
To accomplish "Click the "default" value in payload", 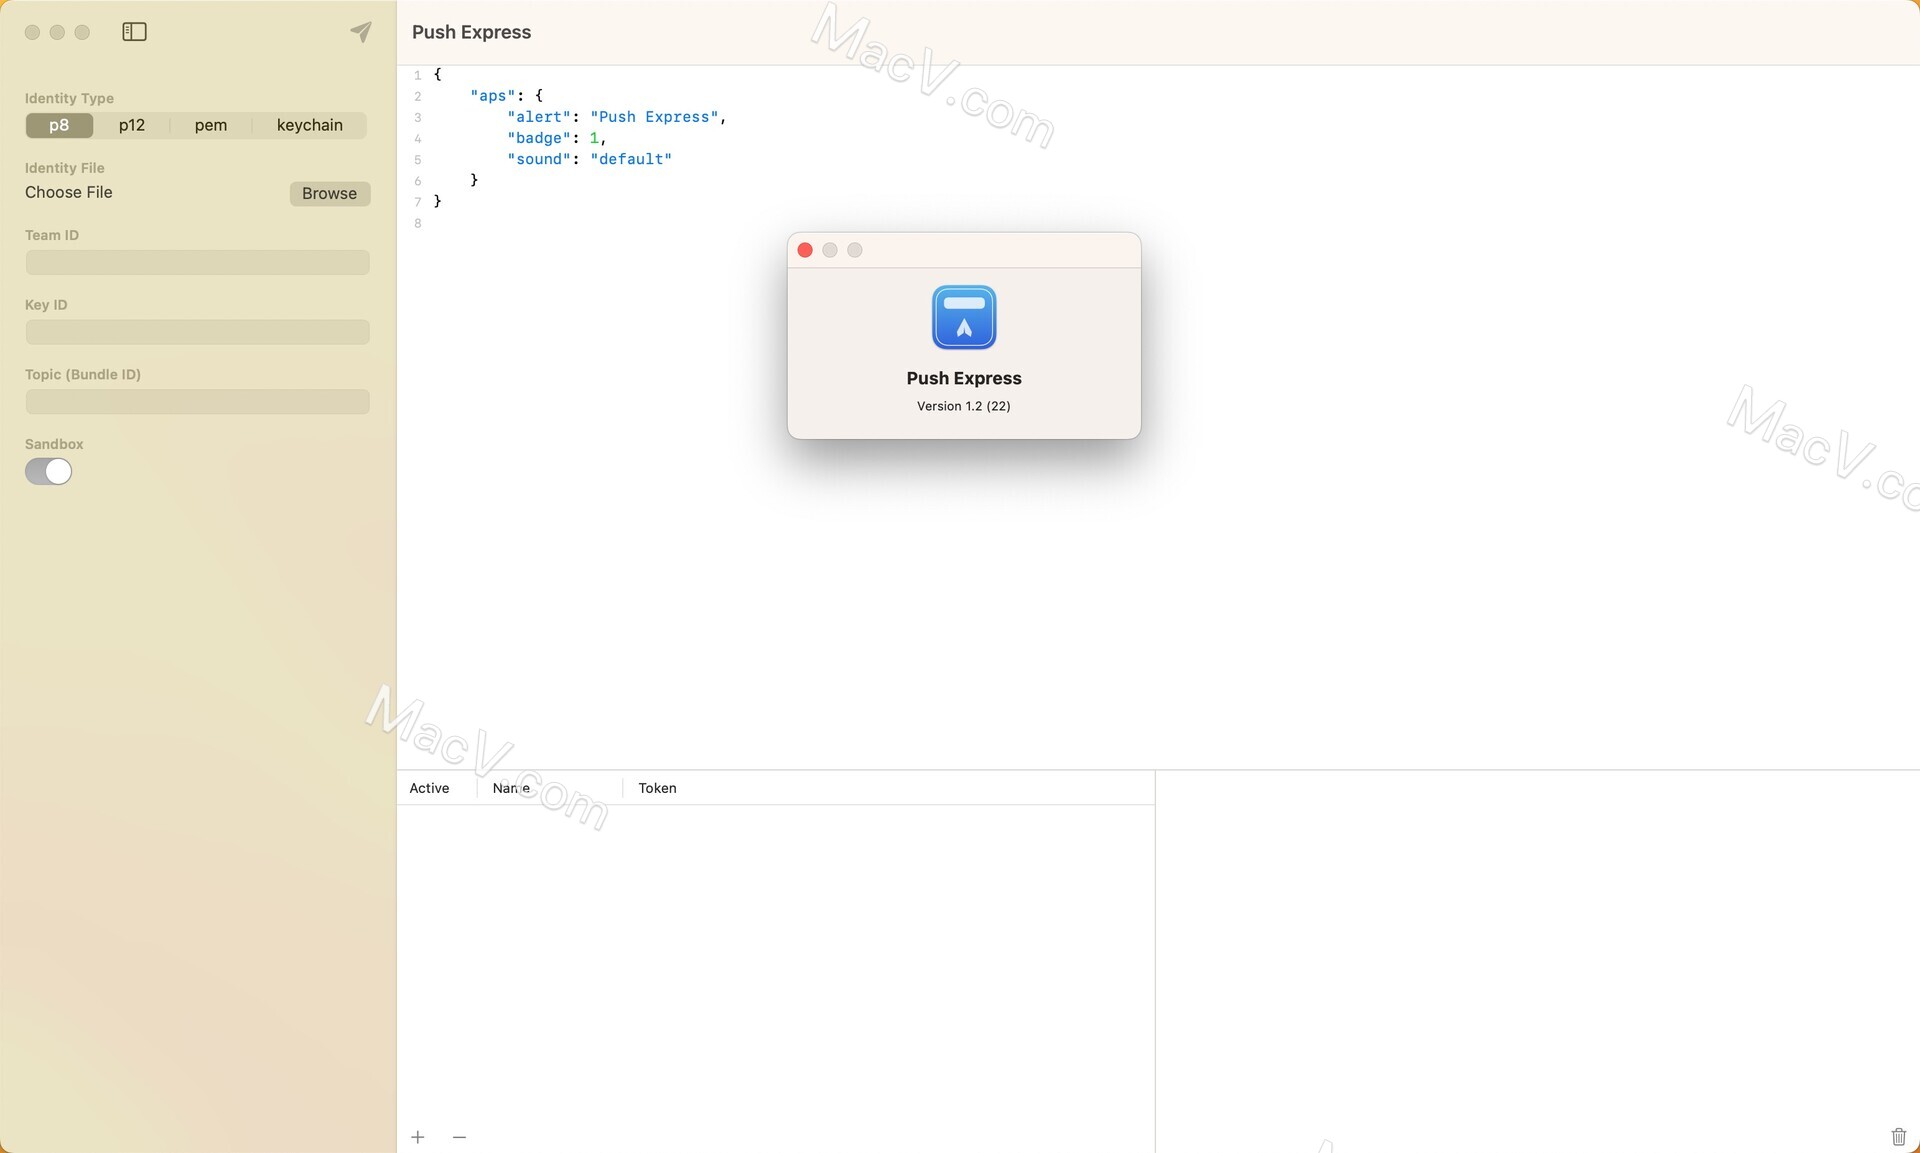I will [x=631, y=159].
